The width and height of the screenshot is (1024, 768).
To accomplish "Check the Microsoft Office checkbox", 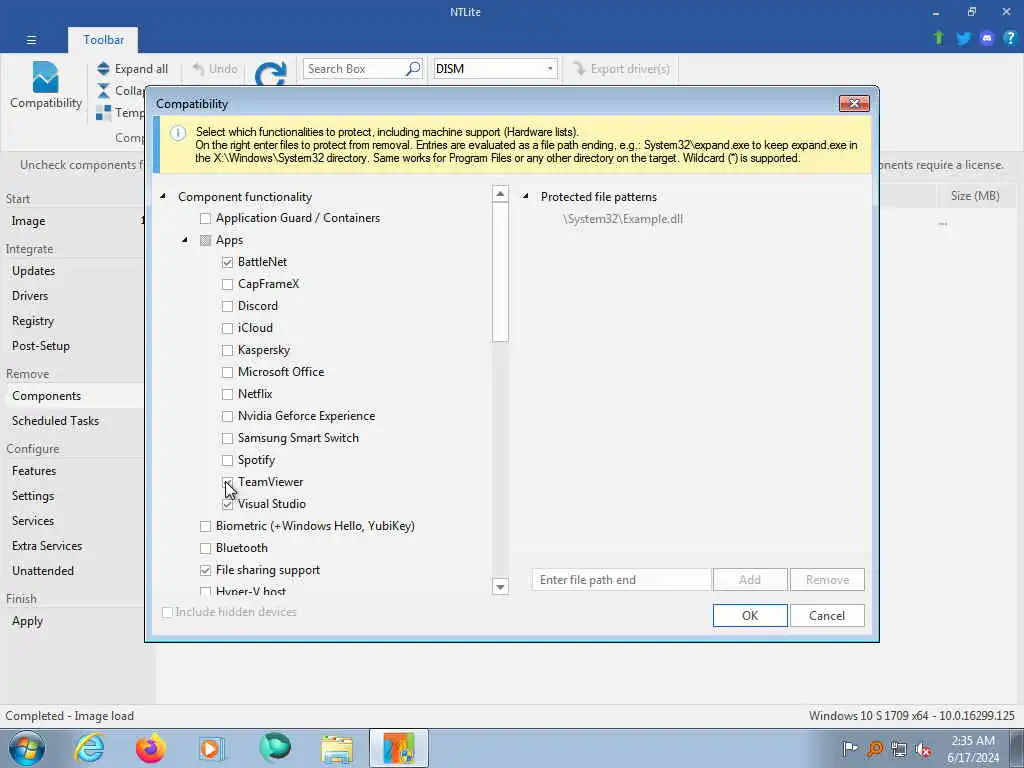I will click(x=227, y=372).
